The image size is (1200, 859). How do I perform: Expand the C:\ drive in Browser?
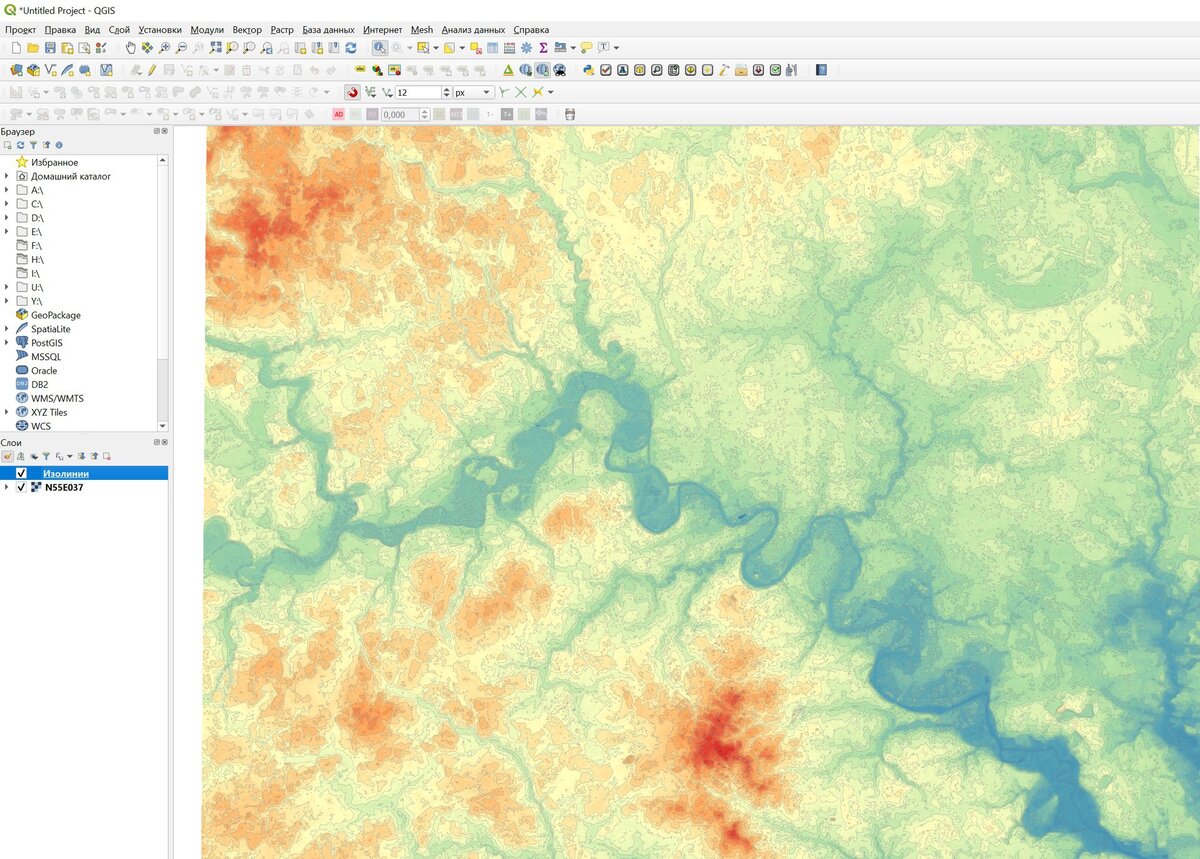pyautogui.click(x=7, y=204)
